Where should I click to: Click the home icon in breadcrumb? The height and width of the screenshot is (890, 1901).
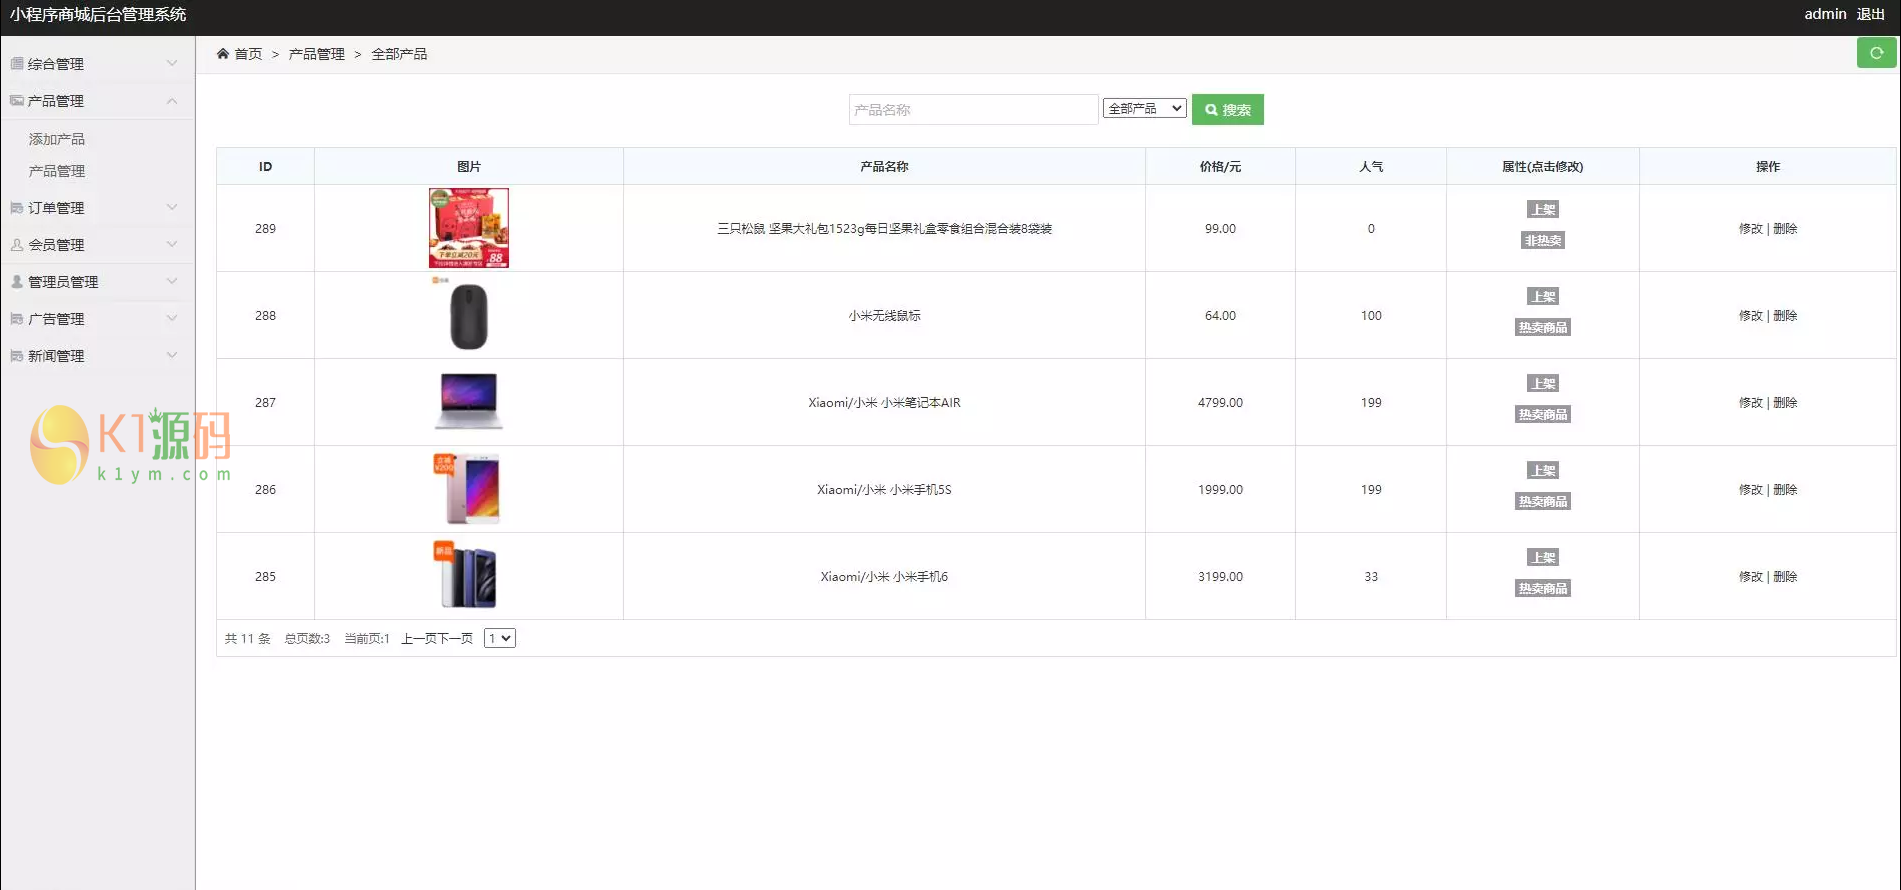[223, 54]
